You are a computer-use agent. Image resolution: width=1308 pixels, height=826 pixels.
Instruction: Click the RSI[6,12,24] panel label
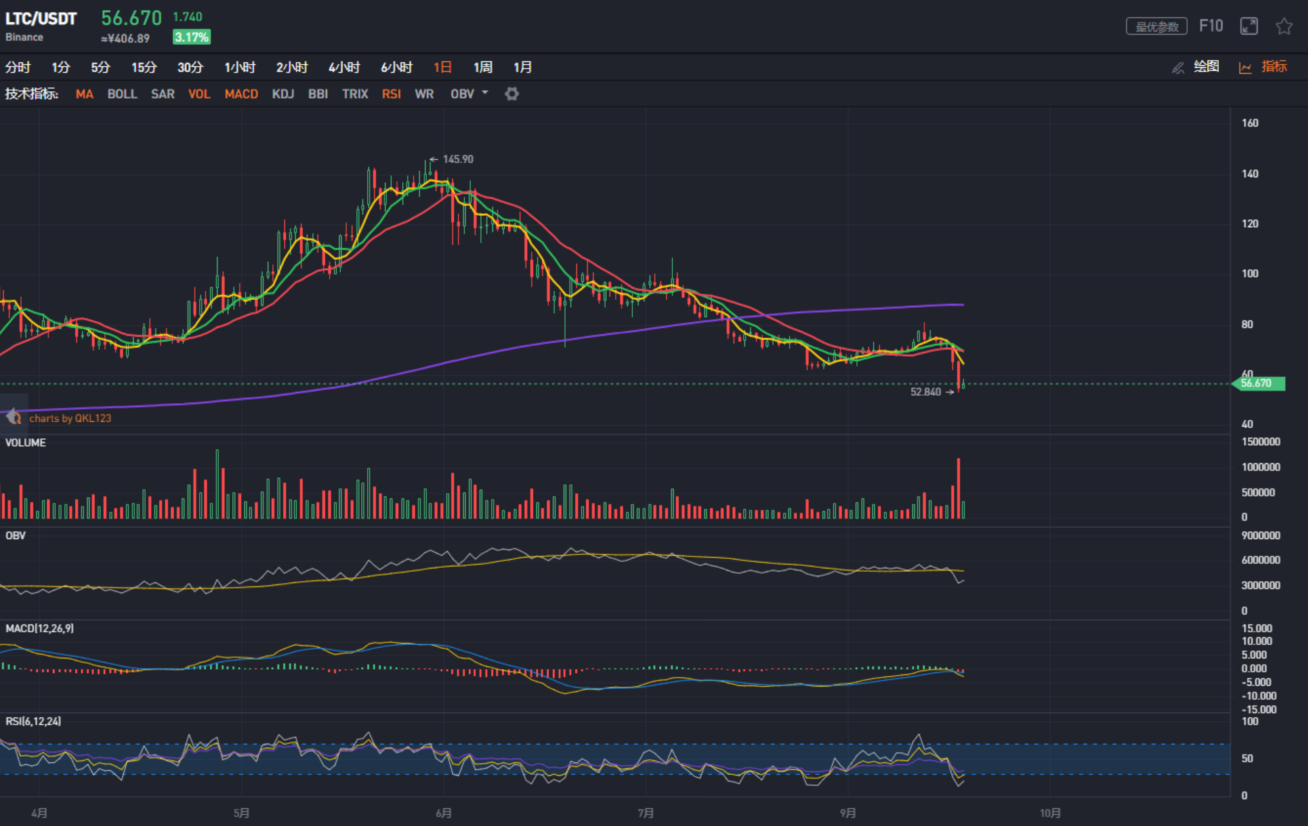(35, 721)
